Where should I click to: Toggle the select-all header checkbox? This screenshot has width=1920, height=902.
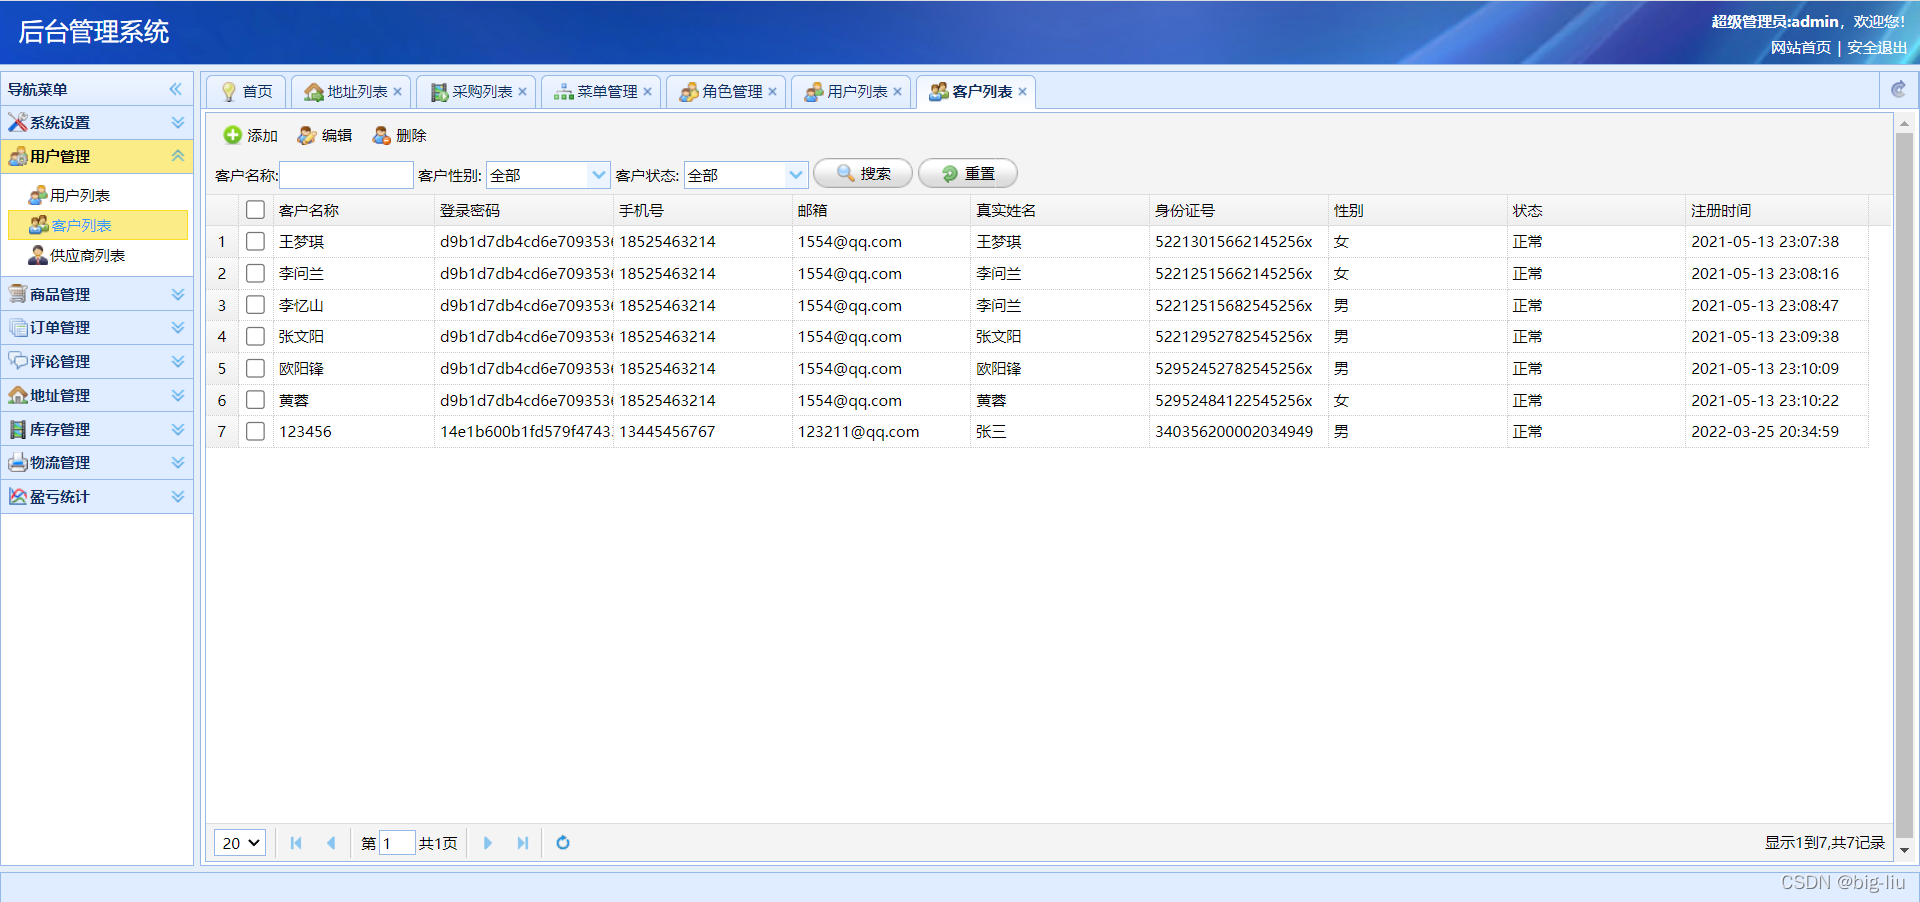(255, 210)
